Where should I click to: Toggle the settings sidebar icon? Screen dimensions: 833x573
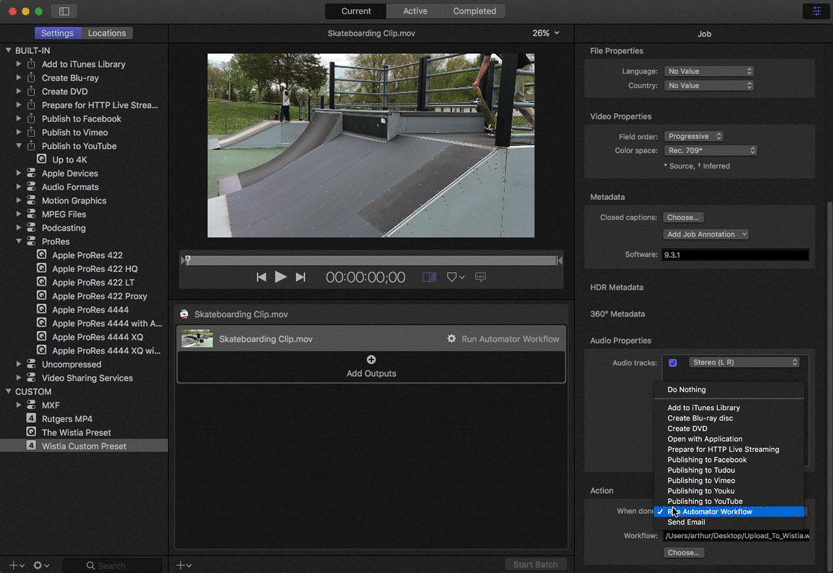pos(64,11)
